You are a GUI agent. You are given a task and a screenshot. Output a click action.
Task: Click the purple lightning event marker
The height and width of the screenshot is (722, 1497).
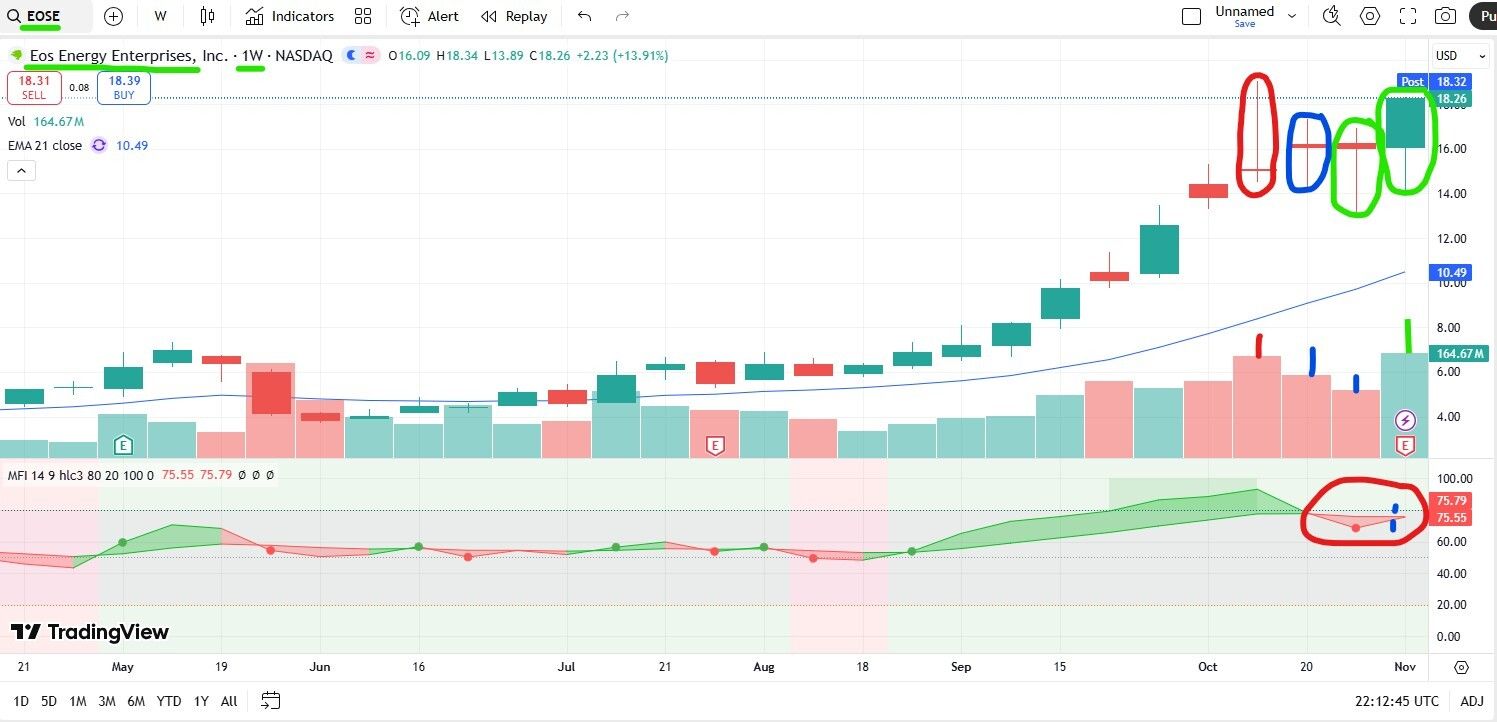1406,420
